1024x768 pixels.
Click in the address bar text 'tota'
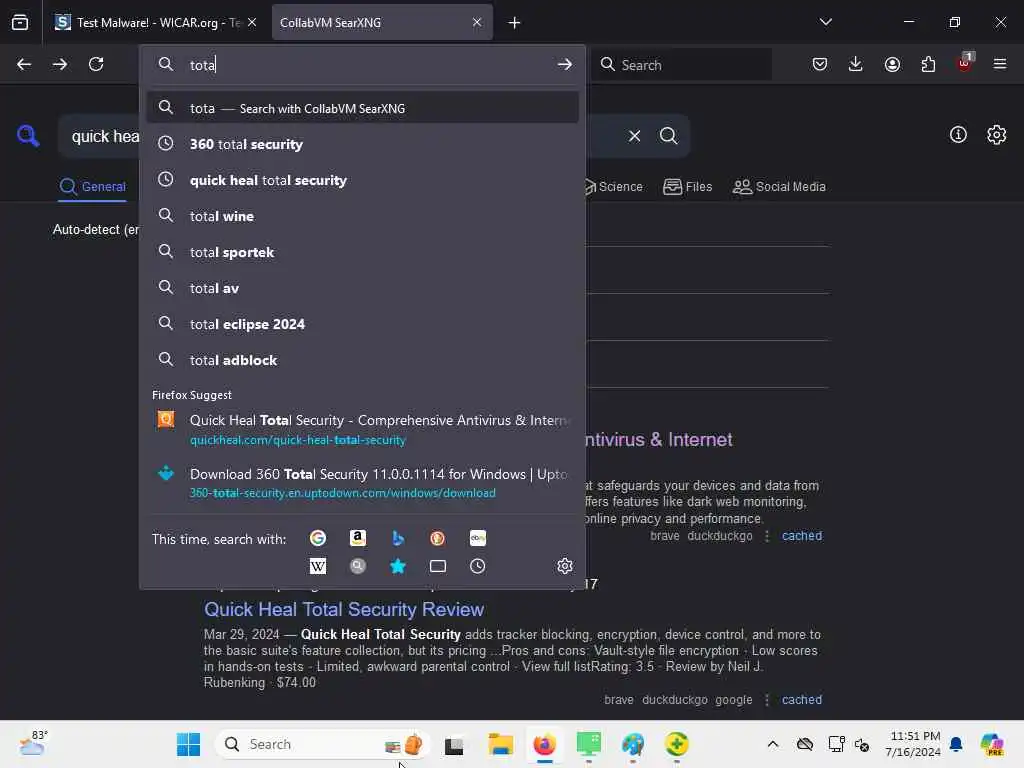[202, 65]
